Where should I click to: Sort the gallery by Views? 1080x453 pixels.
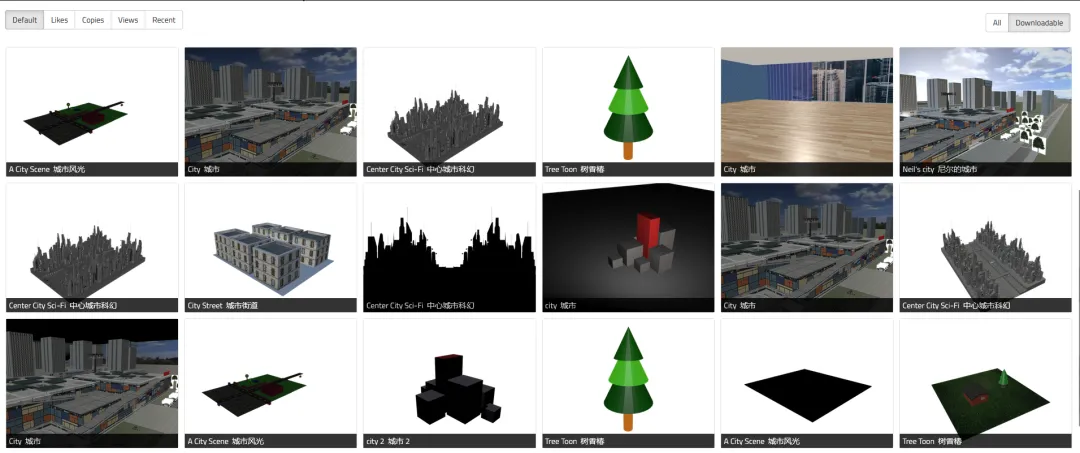pyautogui.click(x=128, y=20)
